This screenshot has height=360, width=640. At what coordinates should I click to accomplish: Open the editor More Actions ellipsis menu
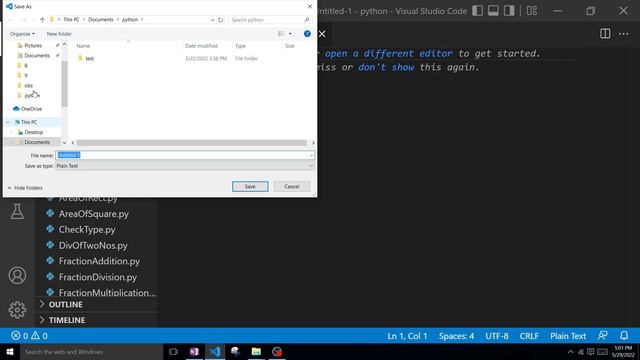(624, 34)
